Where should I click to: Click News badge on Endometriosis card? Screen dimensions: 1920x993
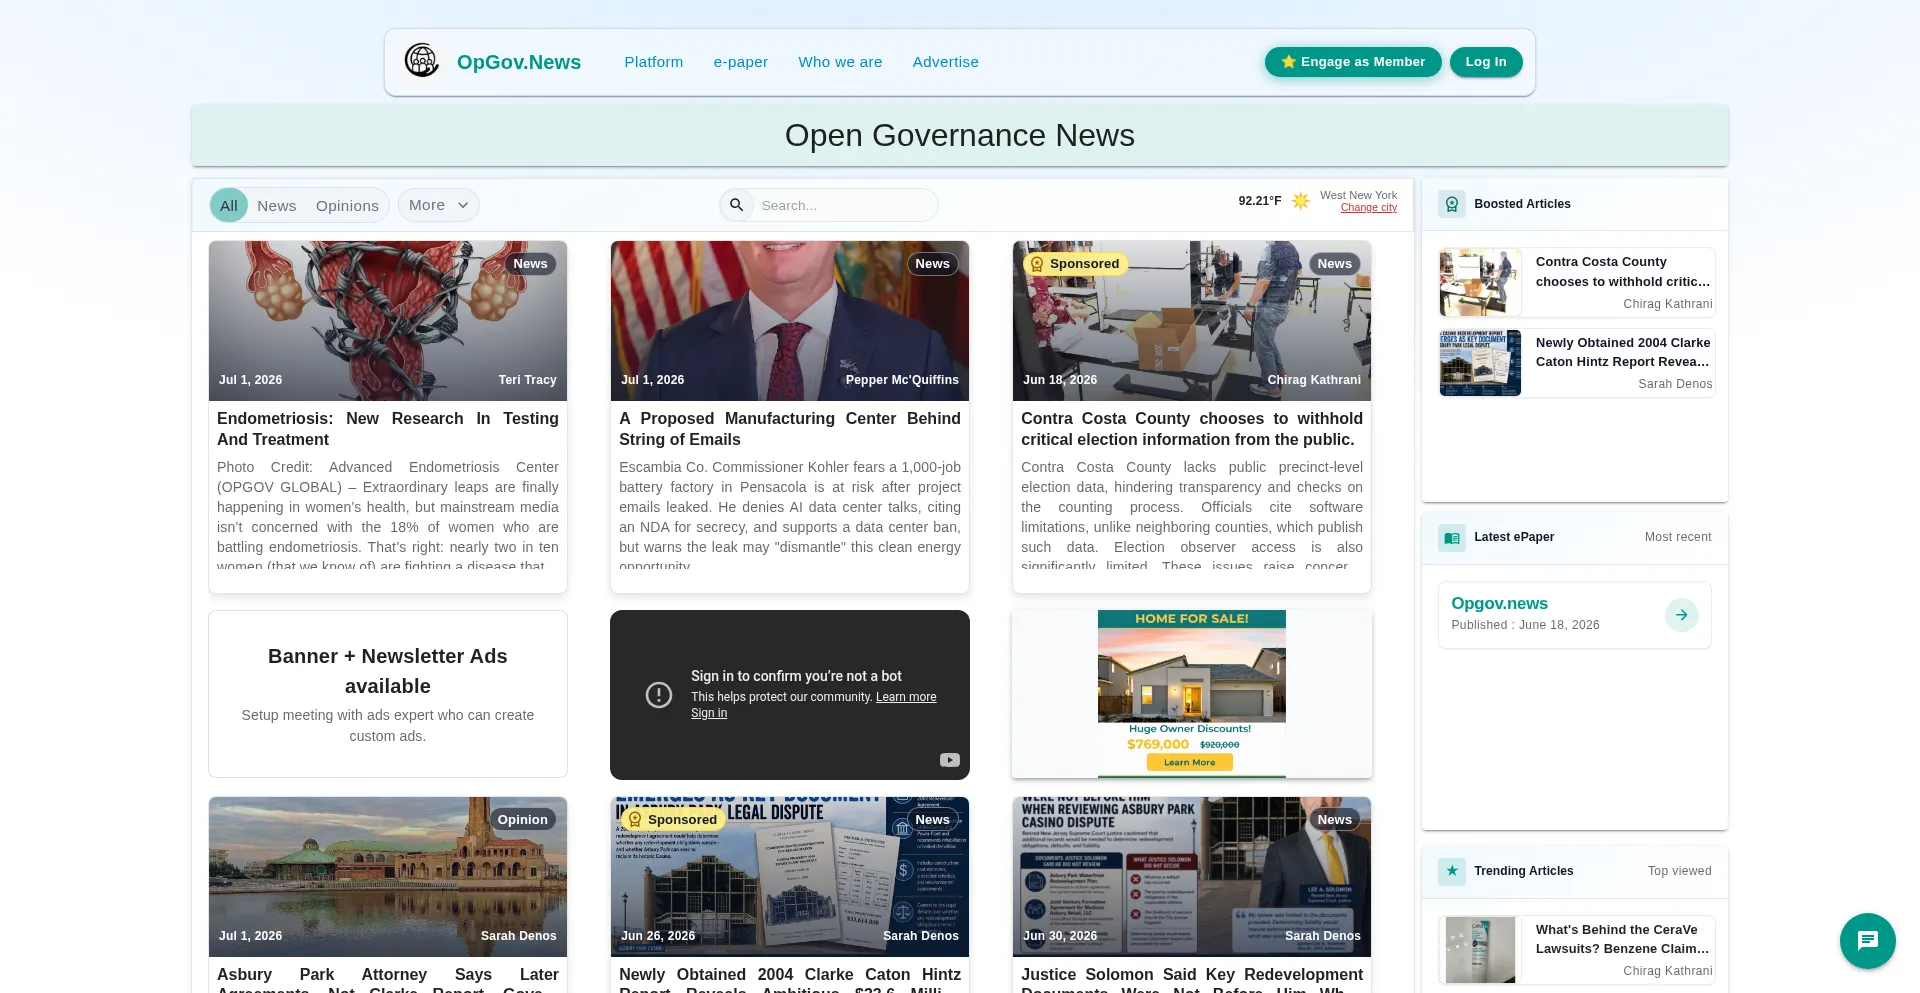point(531,264)
